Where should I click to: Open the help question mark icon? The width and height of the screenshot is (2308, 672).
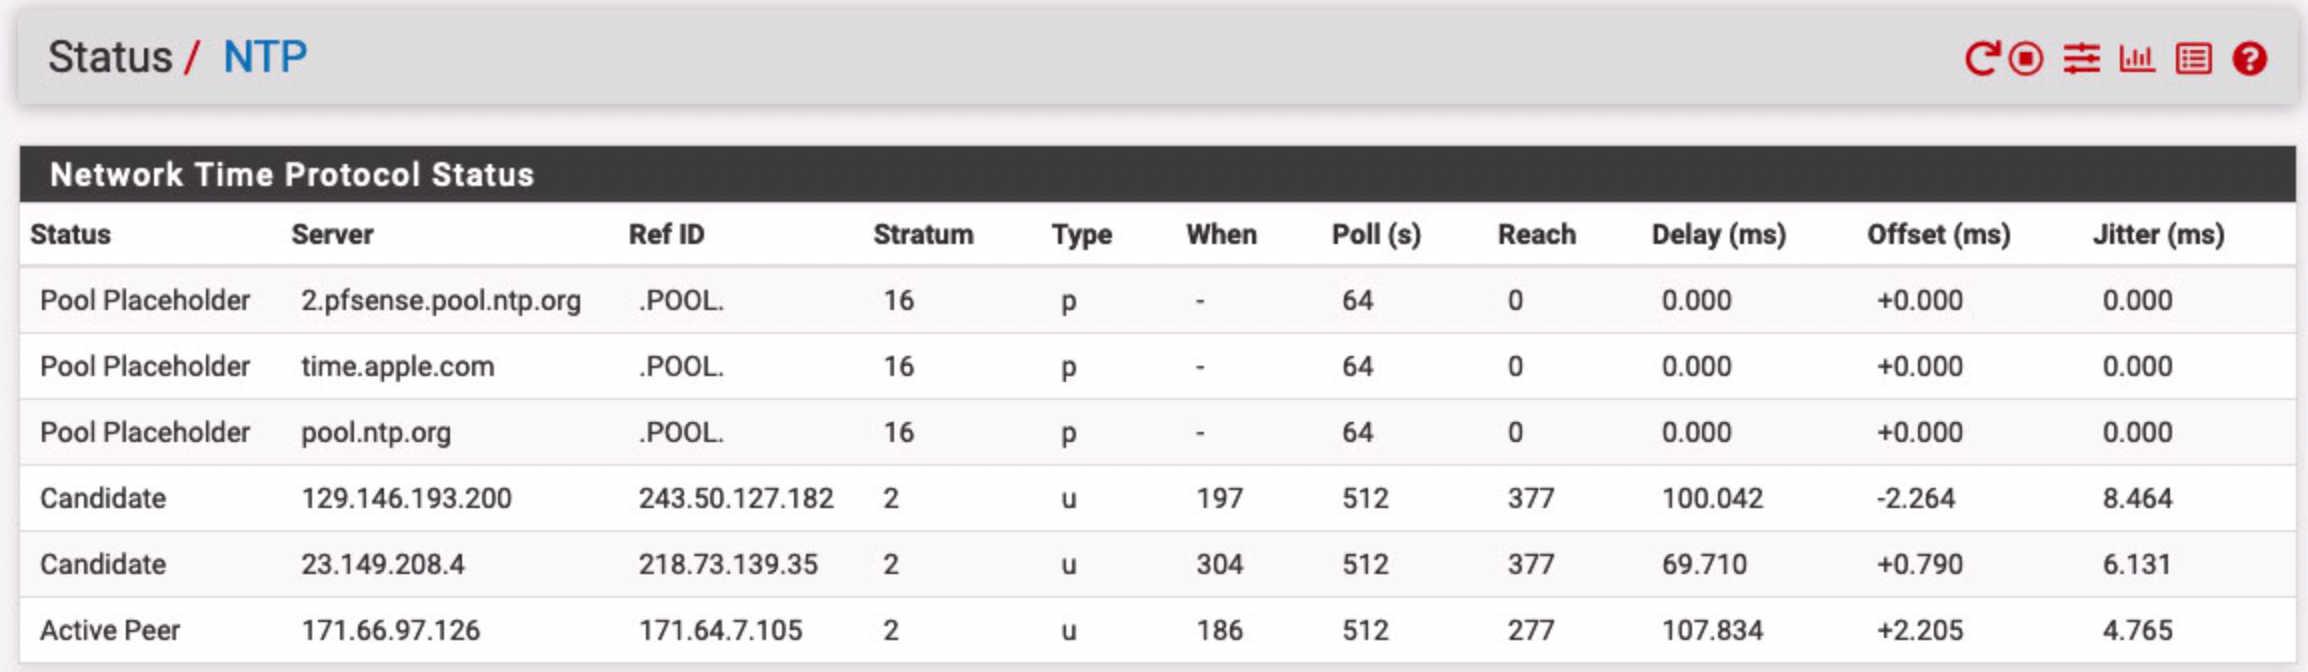coord(2250,58)
